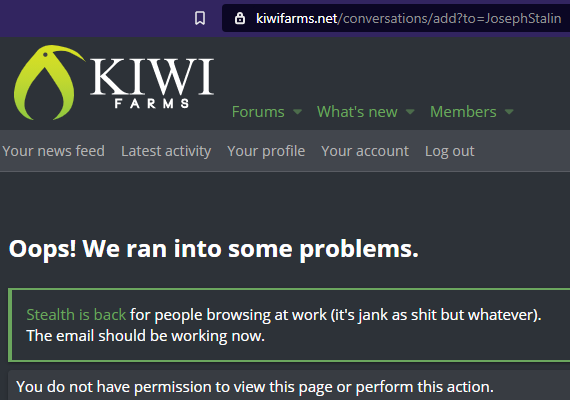Click the bookmark icon in the browser toolbar
Image resolution: width=570 pixels, height=400 pixels.
(x=200, y=18)
